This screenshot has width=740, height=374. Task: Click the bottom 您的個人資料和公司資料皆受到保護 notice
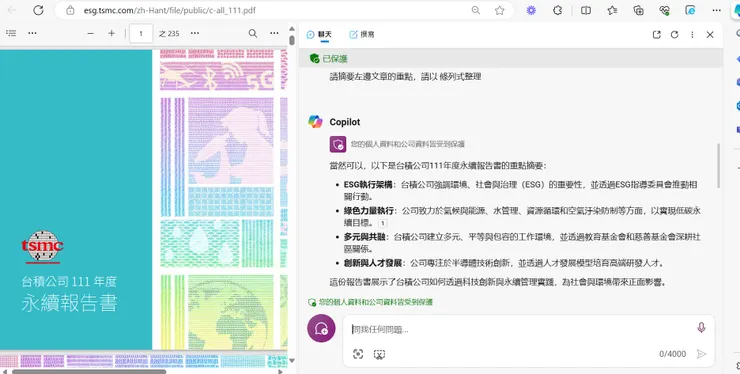click(x=370, y=302)
